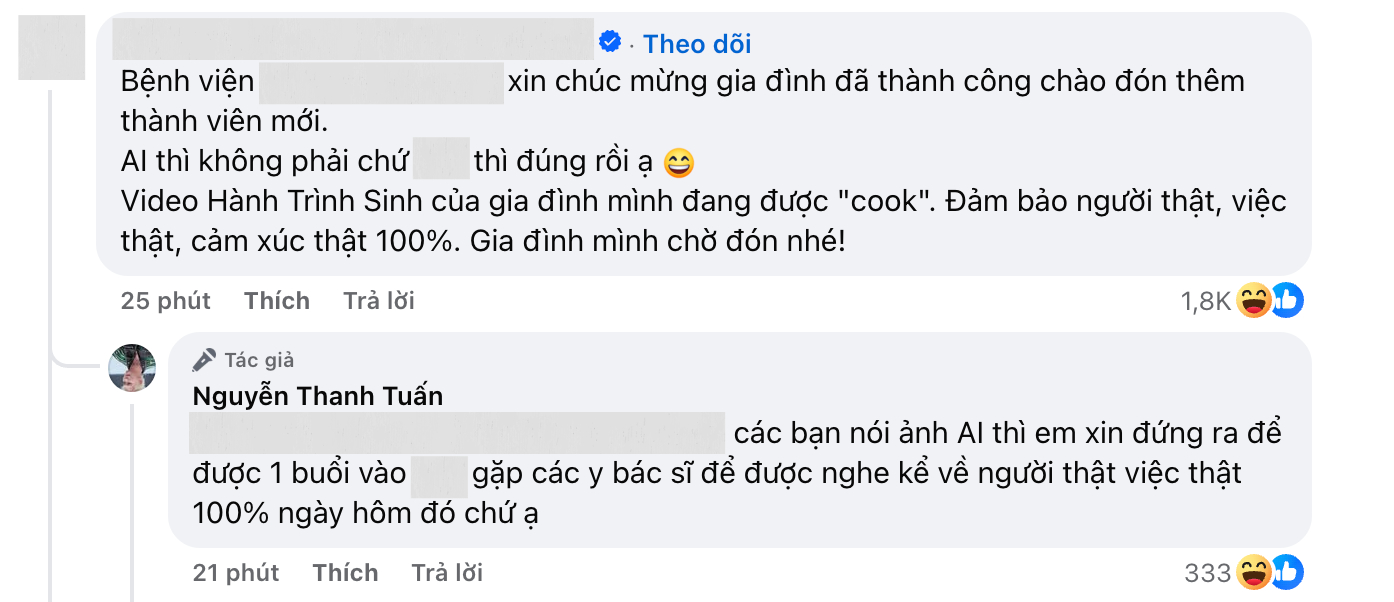Screen dimensions: 1394x602
Task: Click the laughing emoji inside the comment text
Action: click(x=678, y=160)
